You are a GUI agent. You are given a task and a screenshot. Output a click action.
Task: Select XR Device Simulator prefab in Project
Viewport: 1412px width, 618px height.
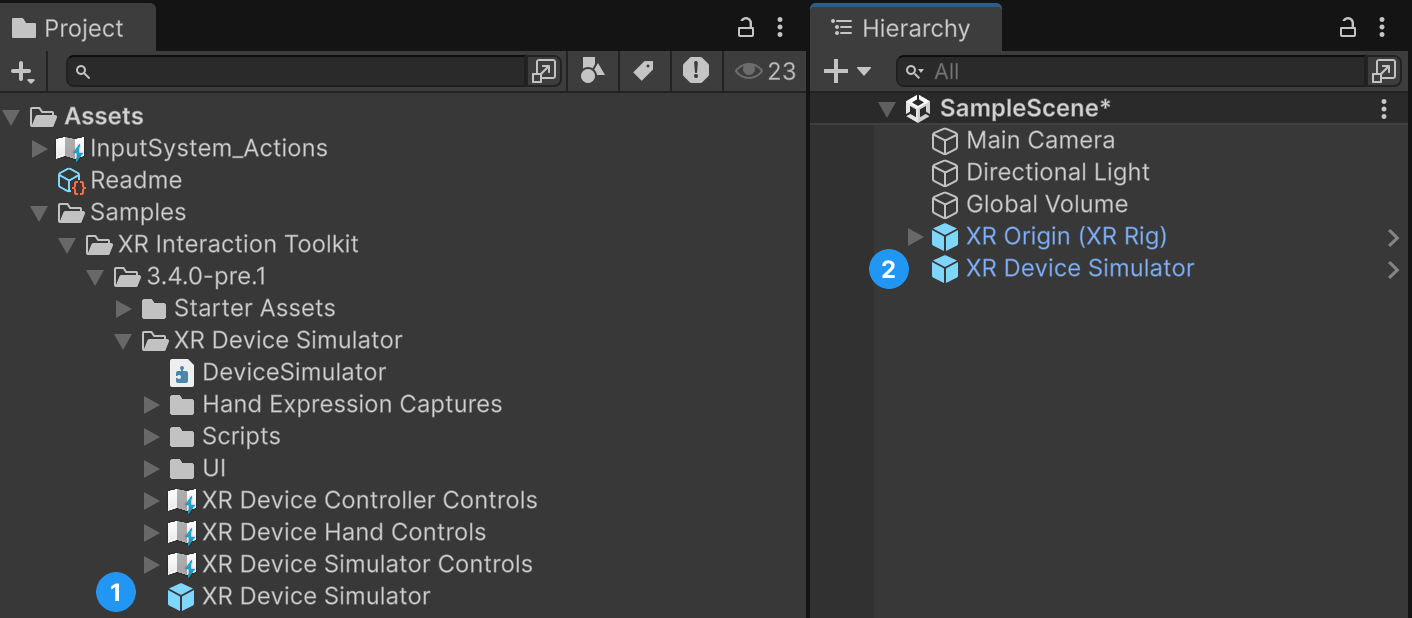pos(316,596)
